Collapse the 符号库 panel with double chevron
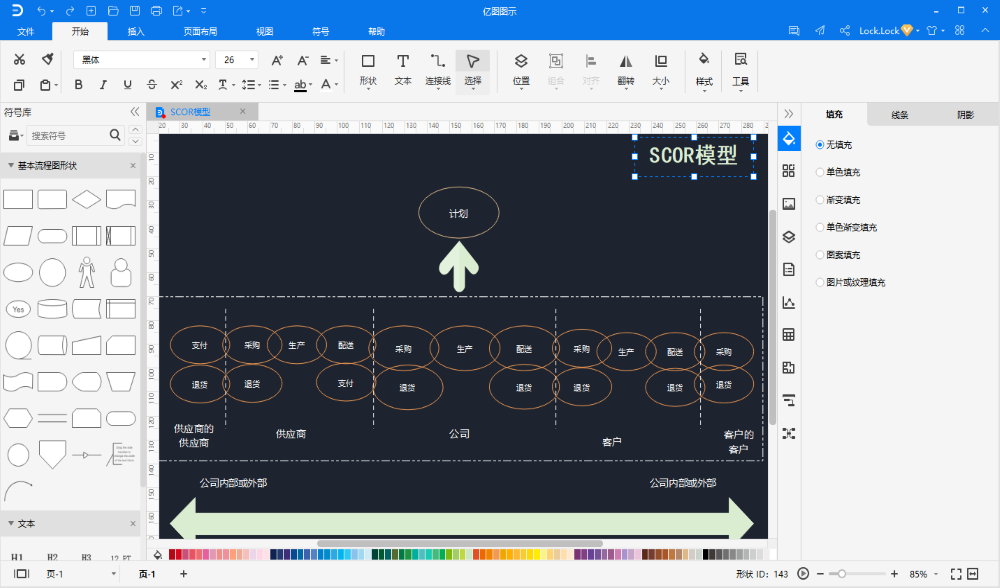 click(x=135, y=112)
